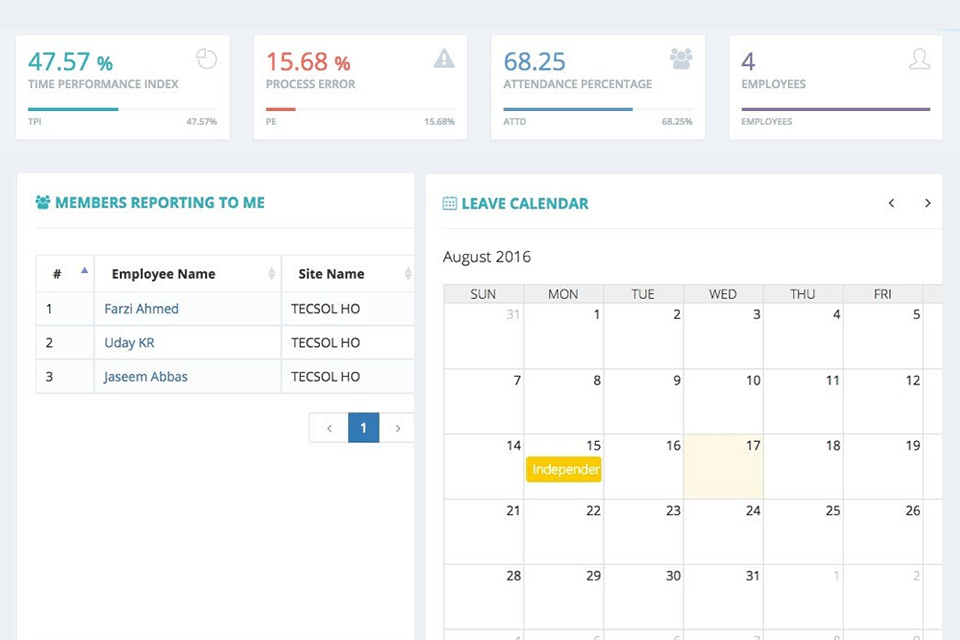Go to next page of members table
The height and width of the screenshot is (640, 960).
pyautogui.click(x=397, y=427)
